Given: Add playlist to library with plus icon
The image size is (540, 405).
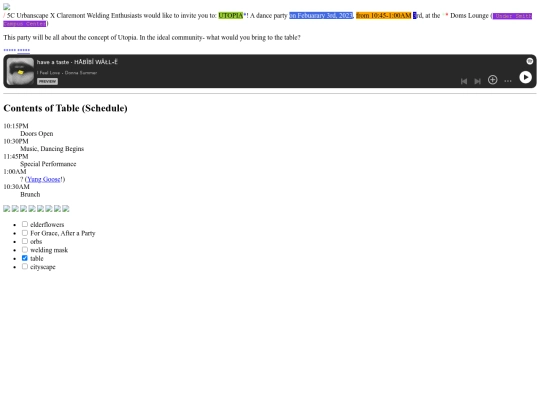Looking at the screenshot, I should [x=492, y=80].
